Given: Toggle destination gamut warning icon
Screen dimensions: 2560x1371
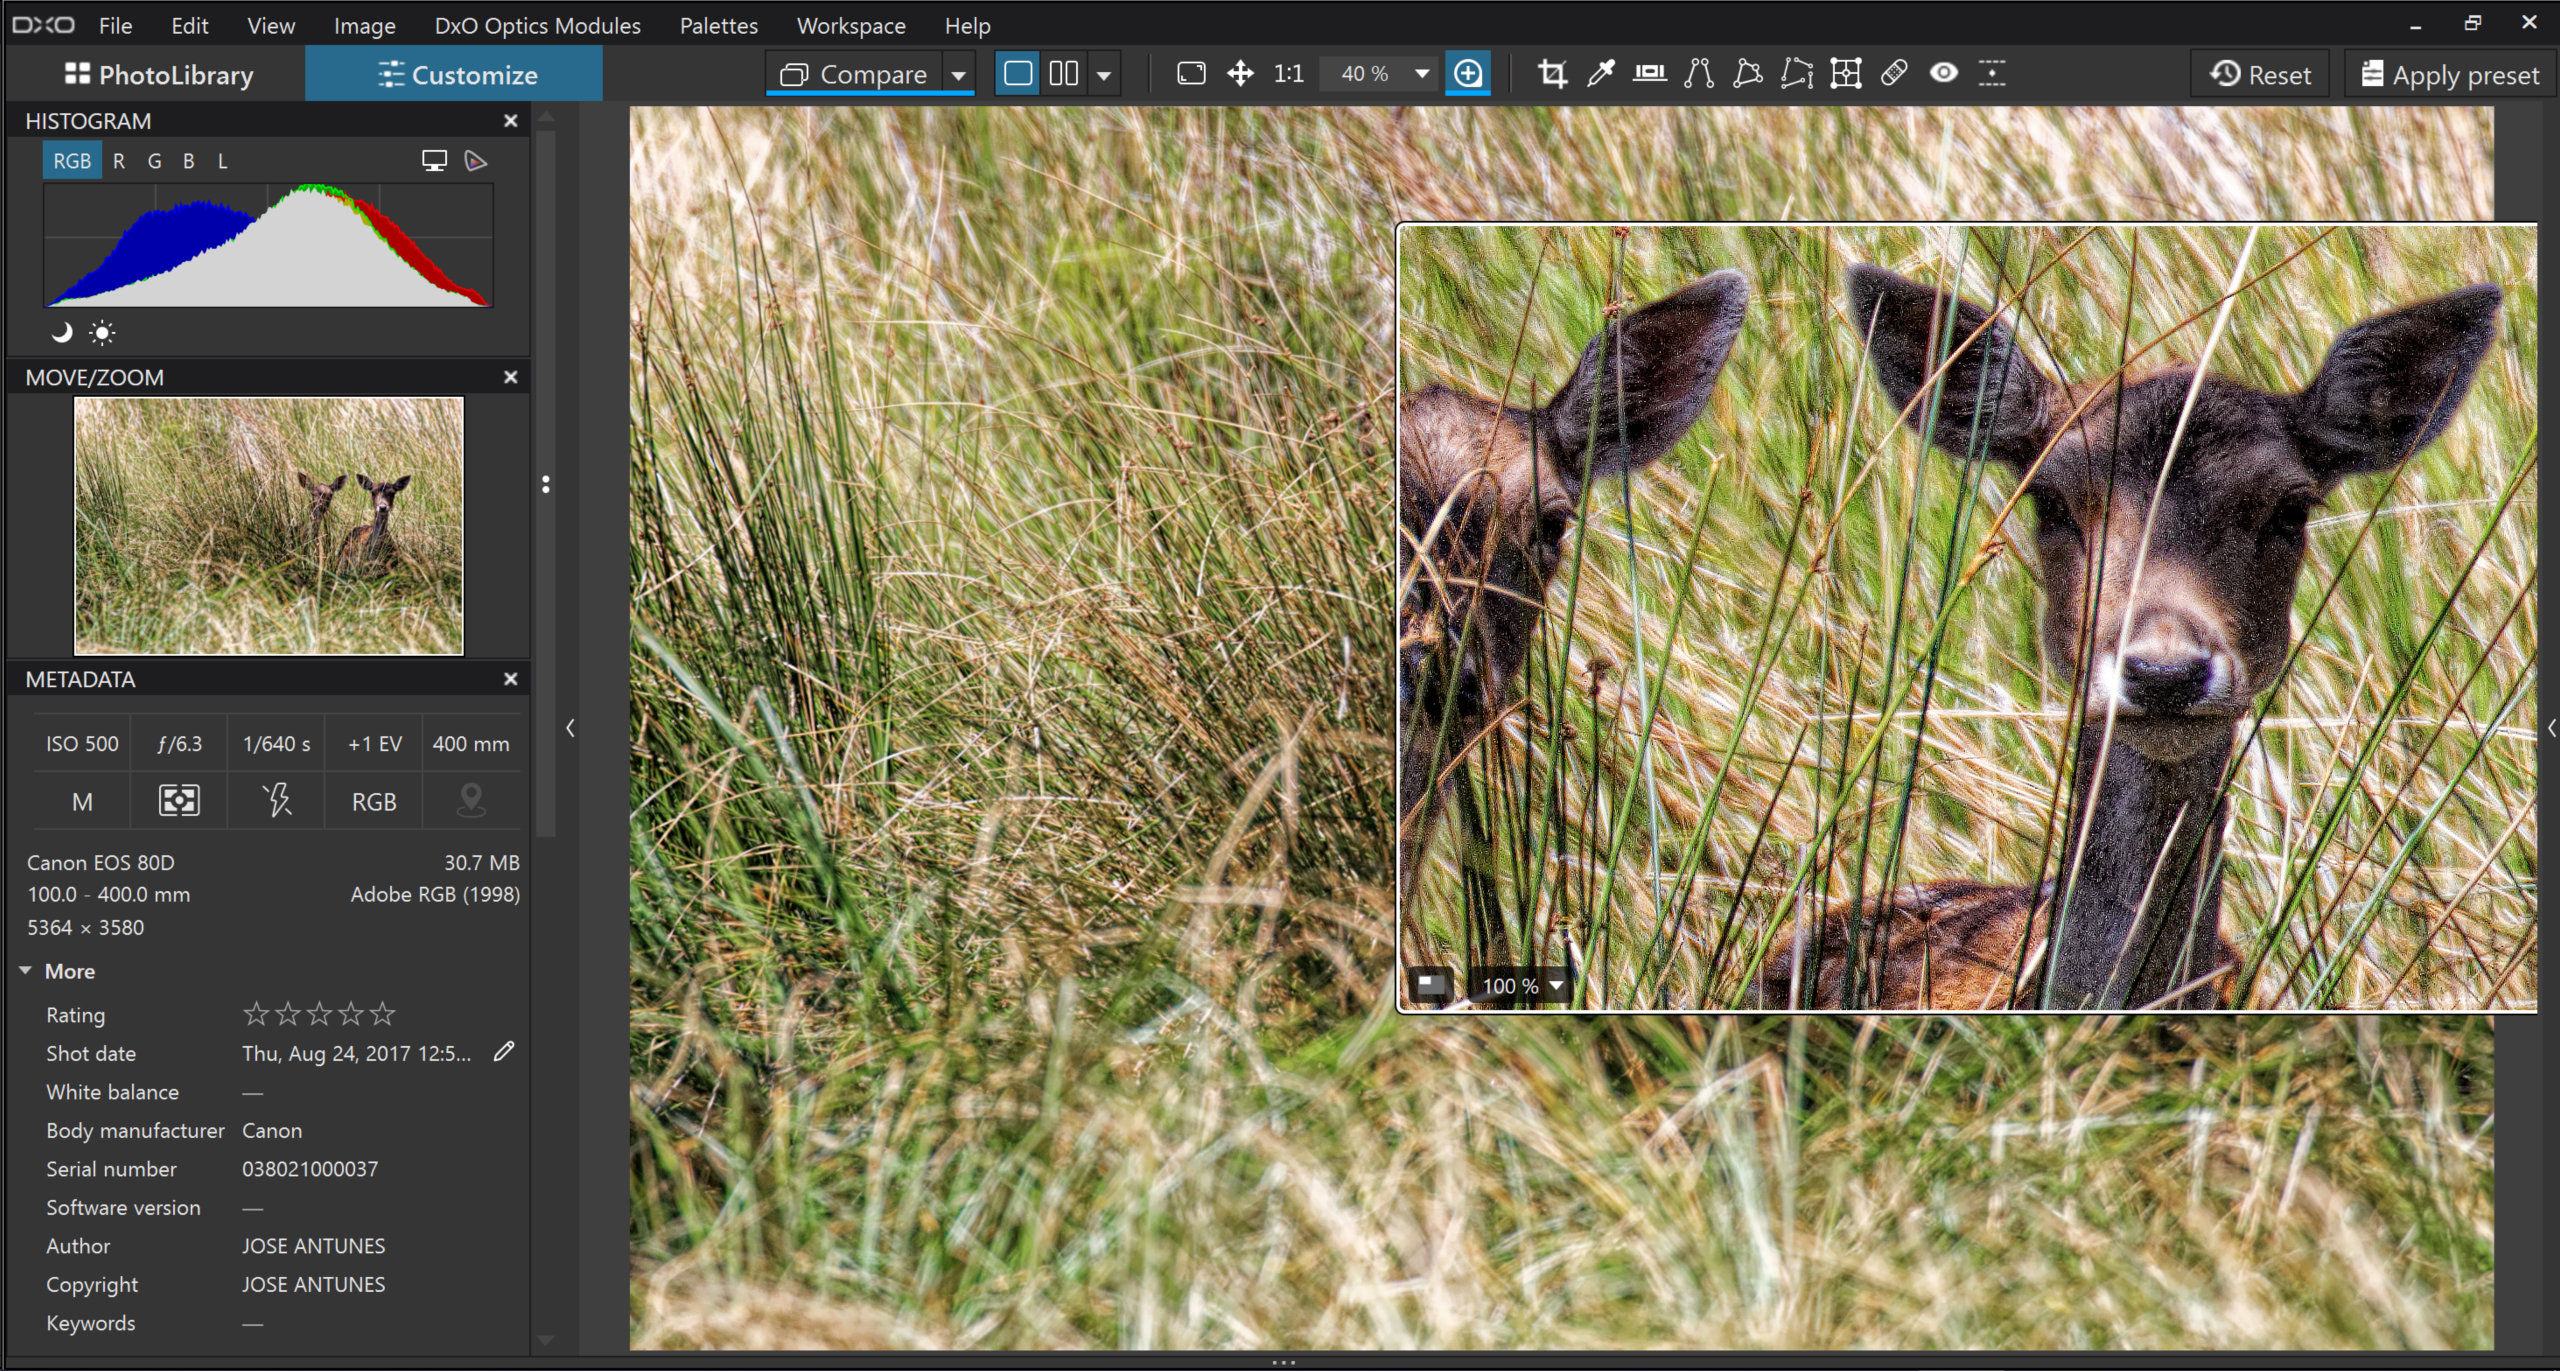Looking at the screenshot, I should coord(476,161).
